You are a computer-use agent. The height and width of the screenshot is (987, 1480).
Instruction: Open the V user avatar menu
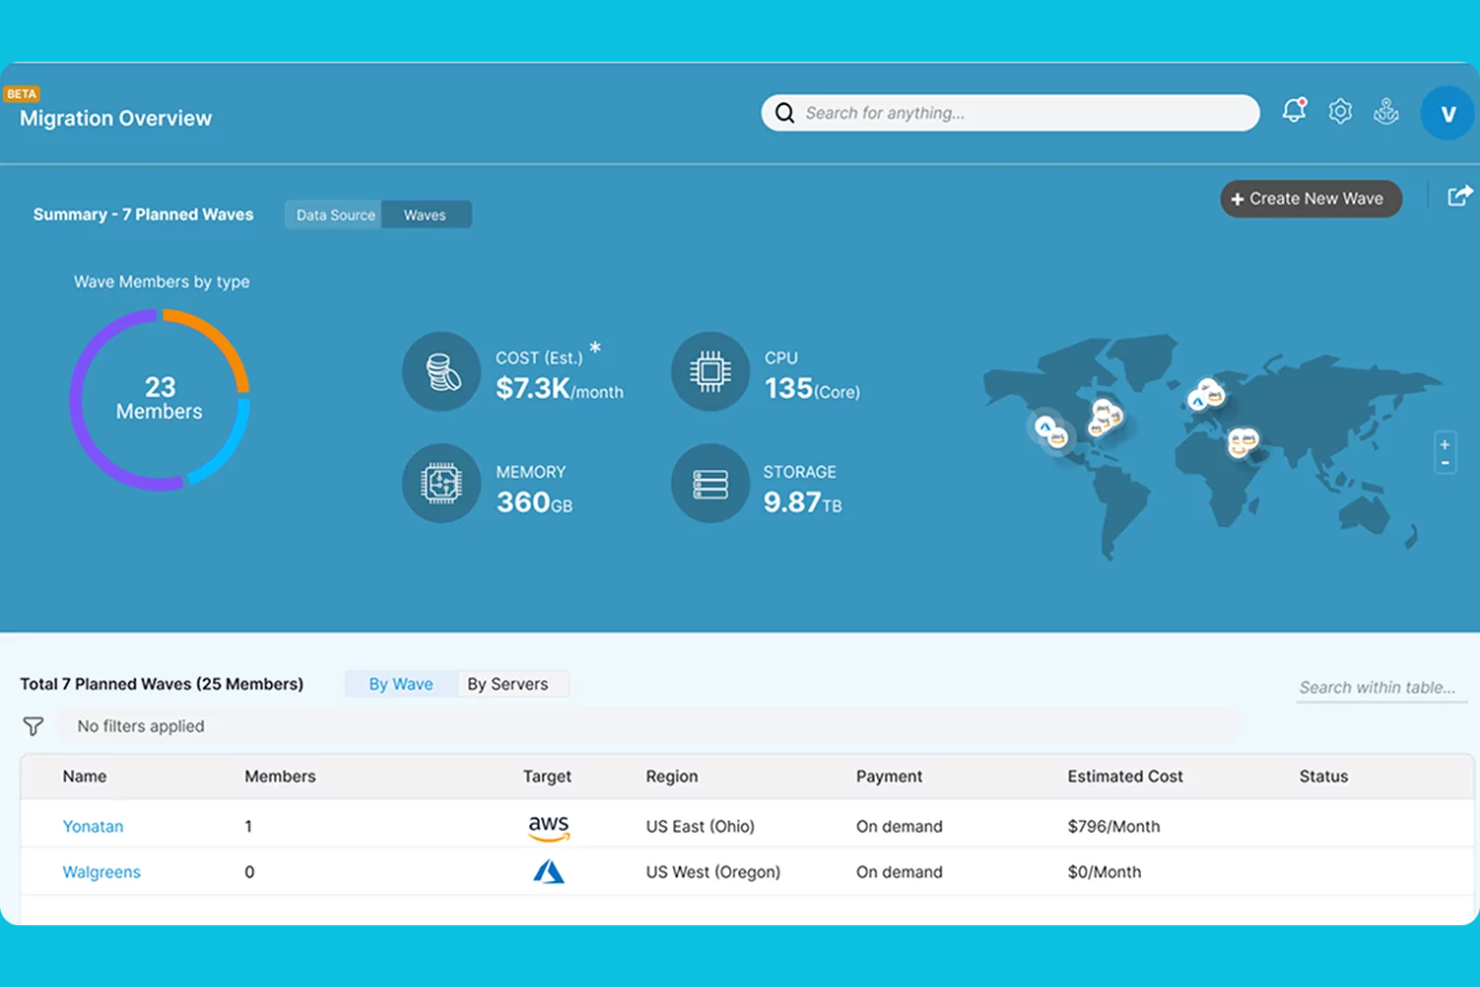[x=1447, y=113]
